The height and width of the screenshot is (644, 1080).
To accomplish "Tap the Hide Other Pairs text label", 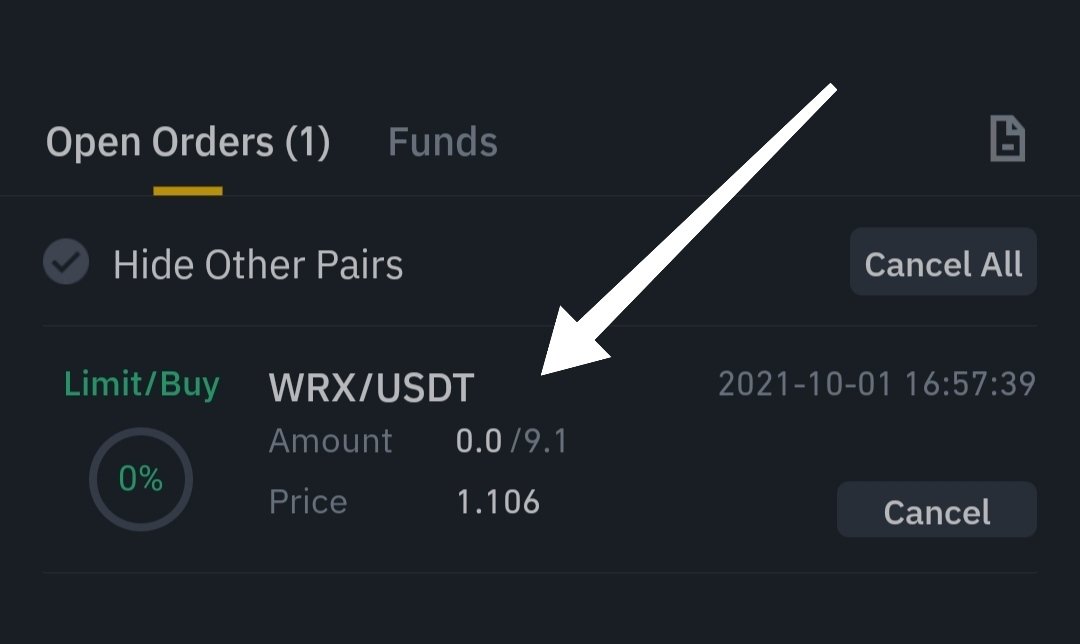I will click(258, 265).
